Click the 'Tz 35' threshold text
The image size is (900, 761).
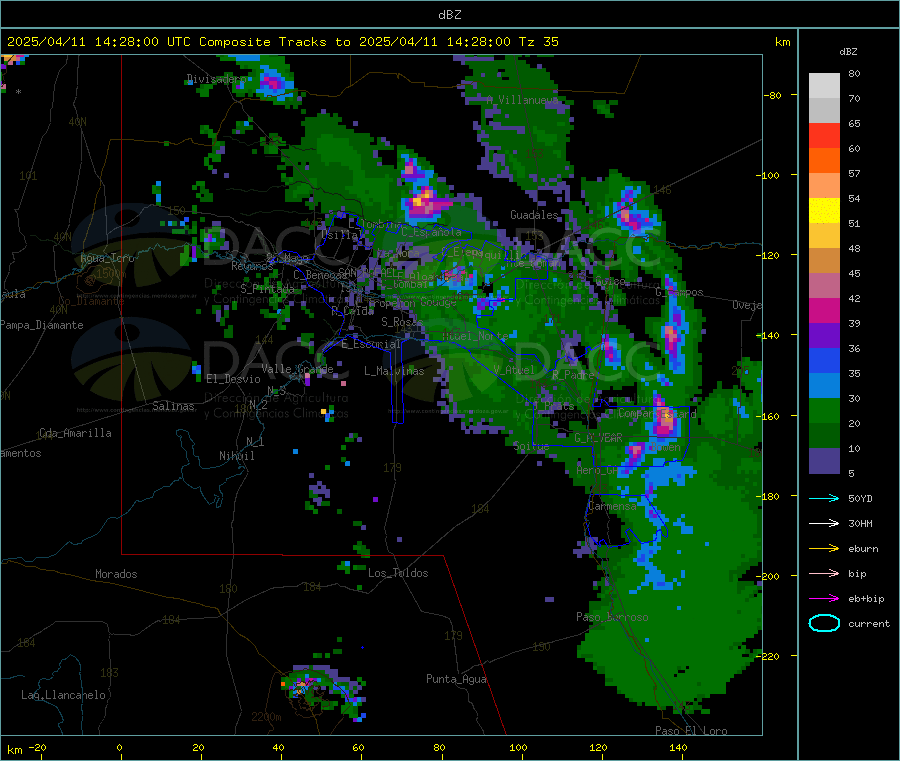tap(538, 42)
